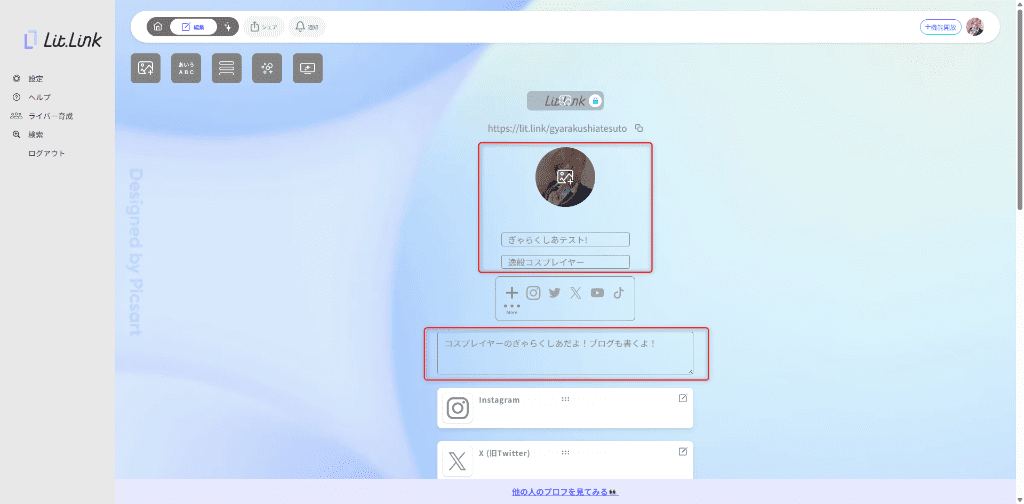
Task: Open the account avatar menu
Action: pos(974,27)
